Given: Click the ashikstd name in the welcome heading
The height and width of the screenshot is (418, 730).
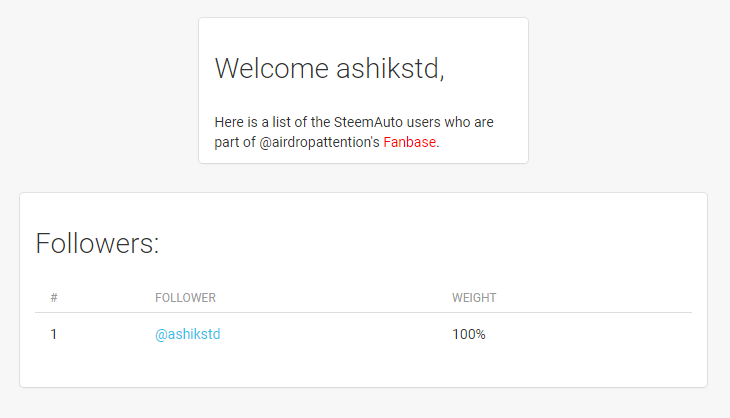Looking at the screenshot, I should [387, 68].
